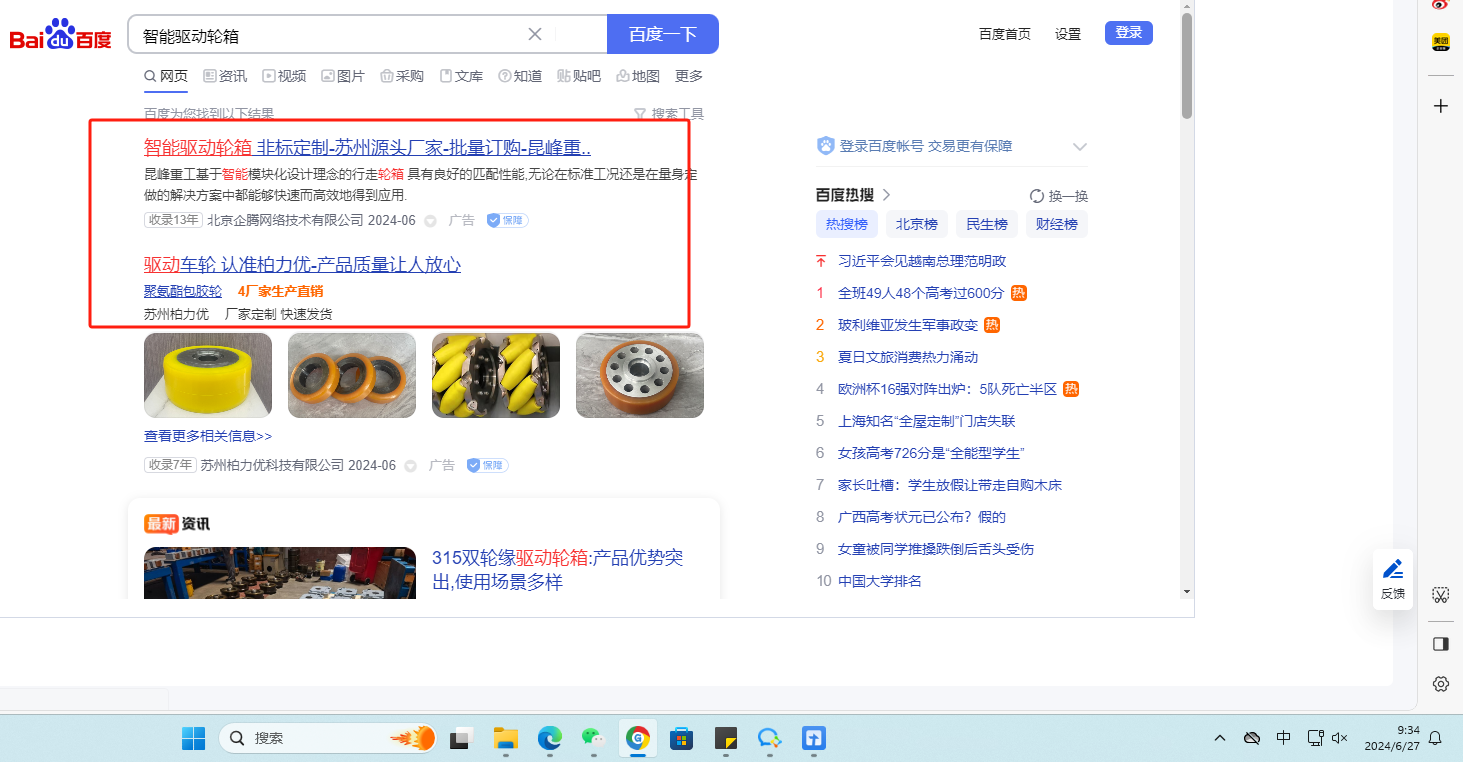Click 查看更多相关信息>> link

(x=208, y=436)
